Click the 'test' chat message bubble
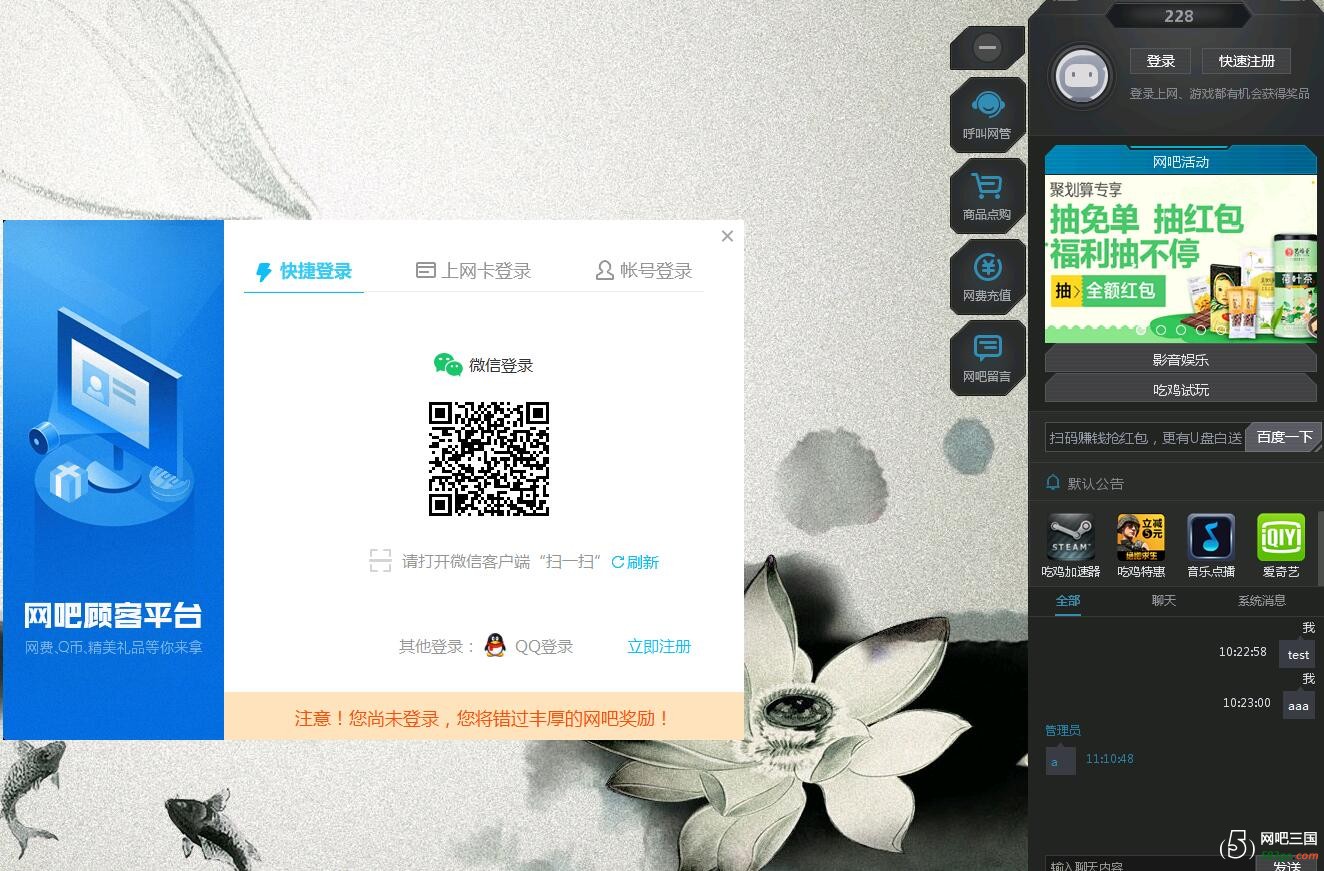 pos(1298,654)
